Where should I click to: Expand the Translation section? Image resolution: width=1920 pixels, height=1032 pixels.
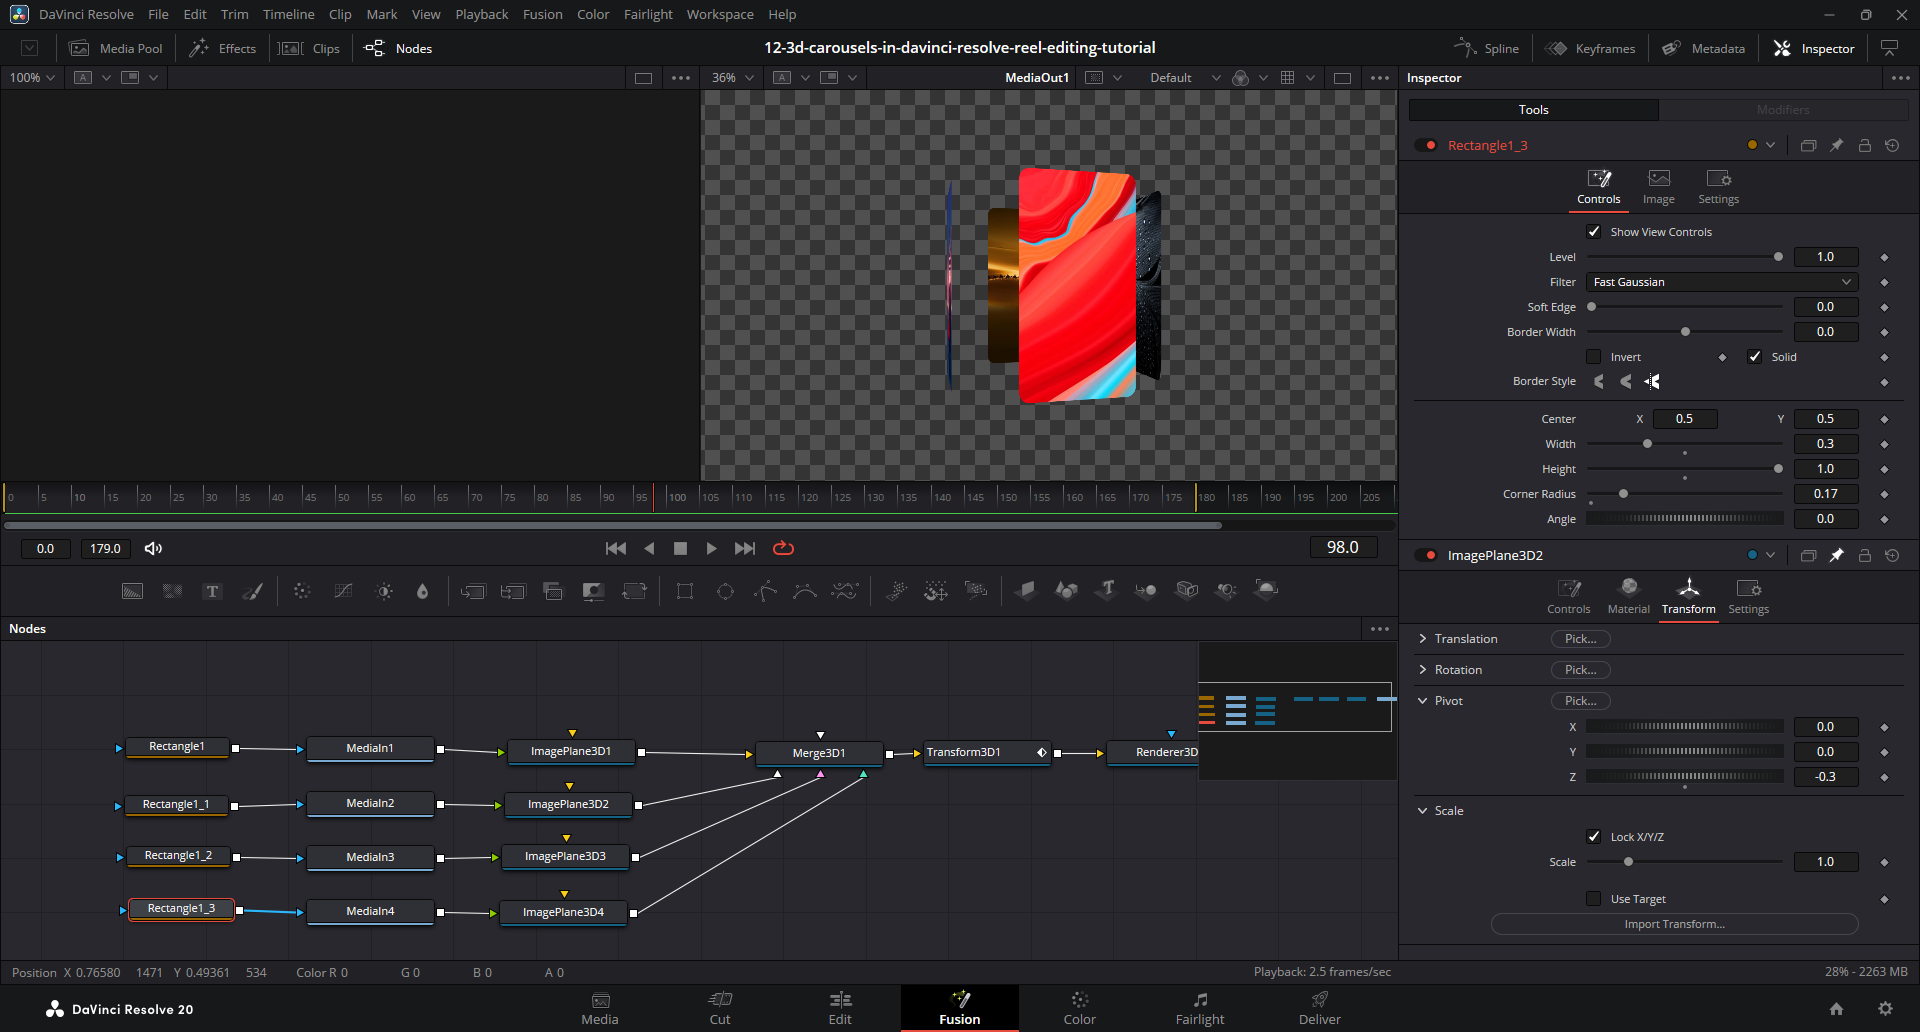[1423, 639]
